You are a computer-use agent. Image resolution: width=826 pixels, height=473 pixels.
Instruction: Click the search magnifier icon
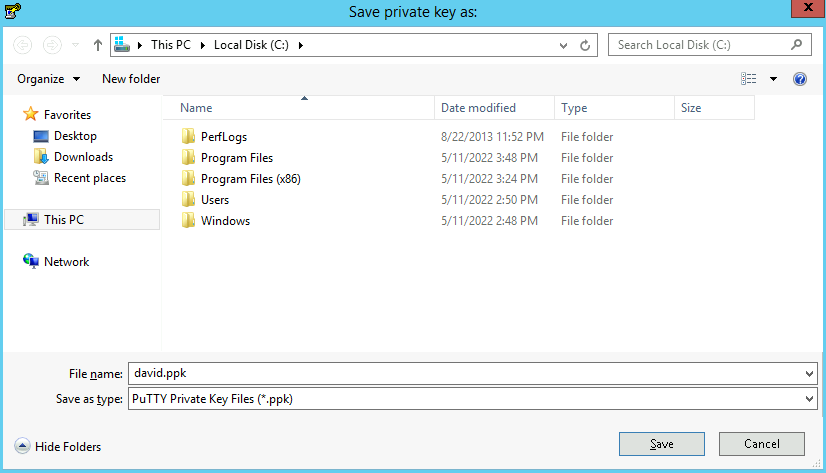point(797,45)
